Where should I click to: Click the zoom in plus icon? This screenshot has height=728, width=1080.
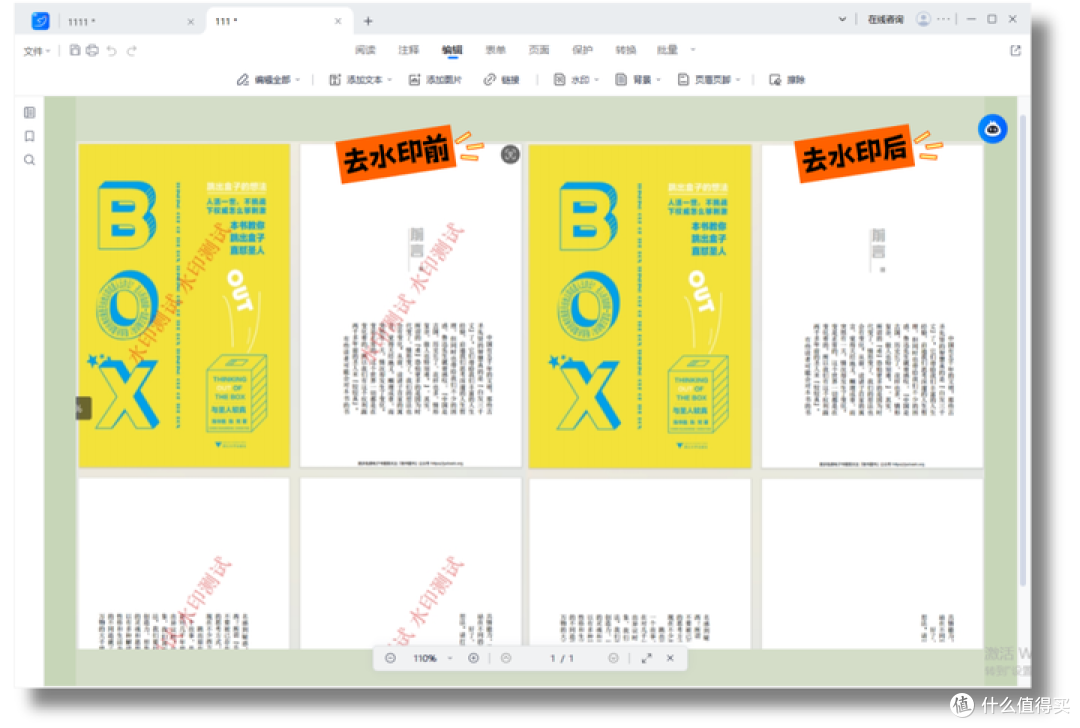tap(473, 658)
